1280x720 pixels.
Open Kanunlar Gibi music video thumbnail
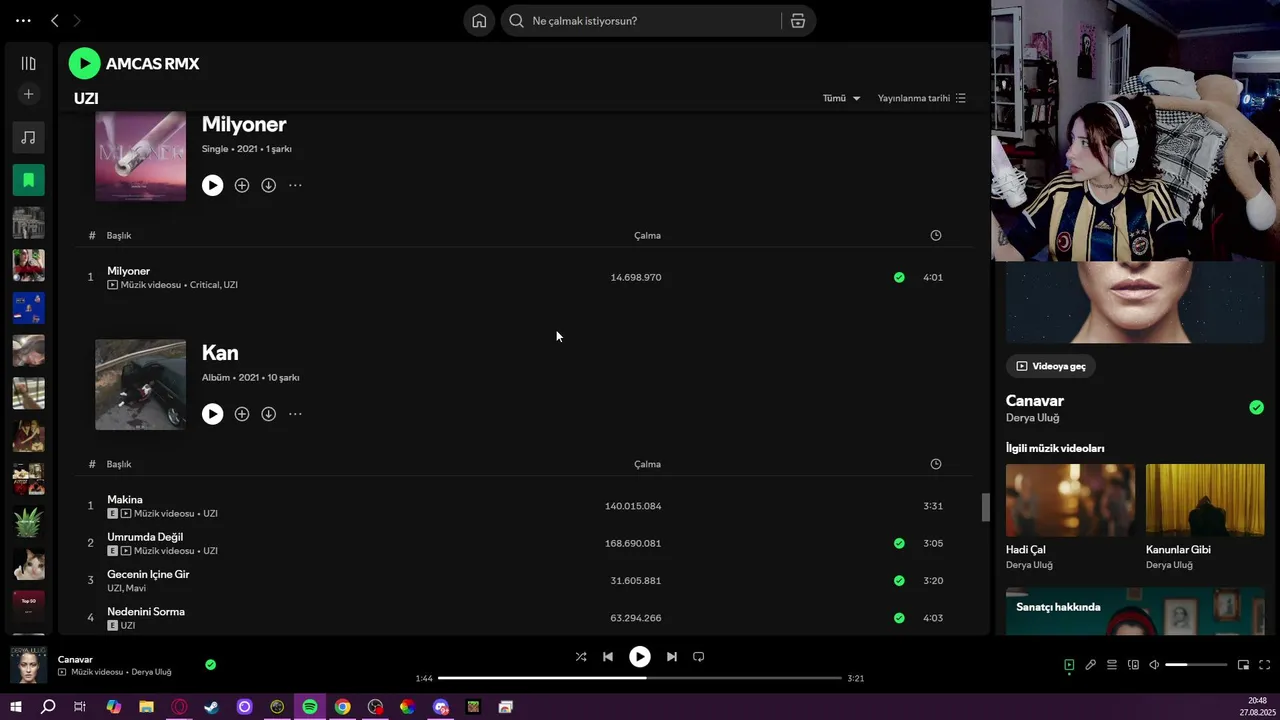[x=1205, y=500]
